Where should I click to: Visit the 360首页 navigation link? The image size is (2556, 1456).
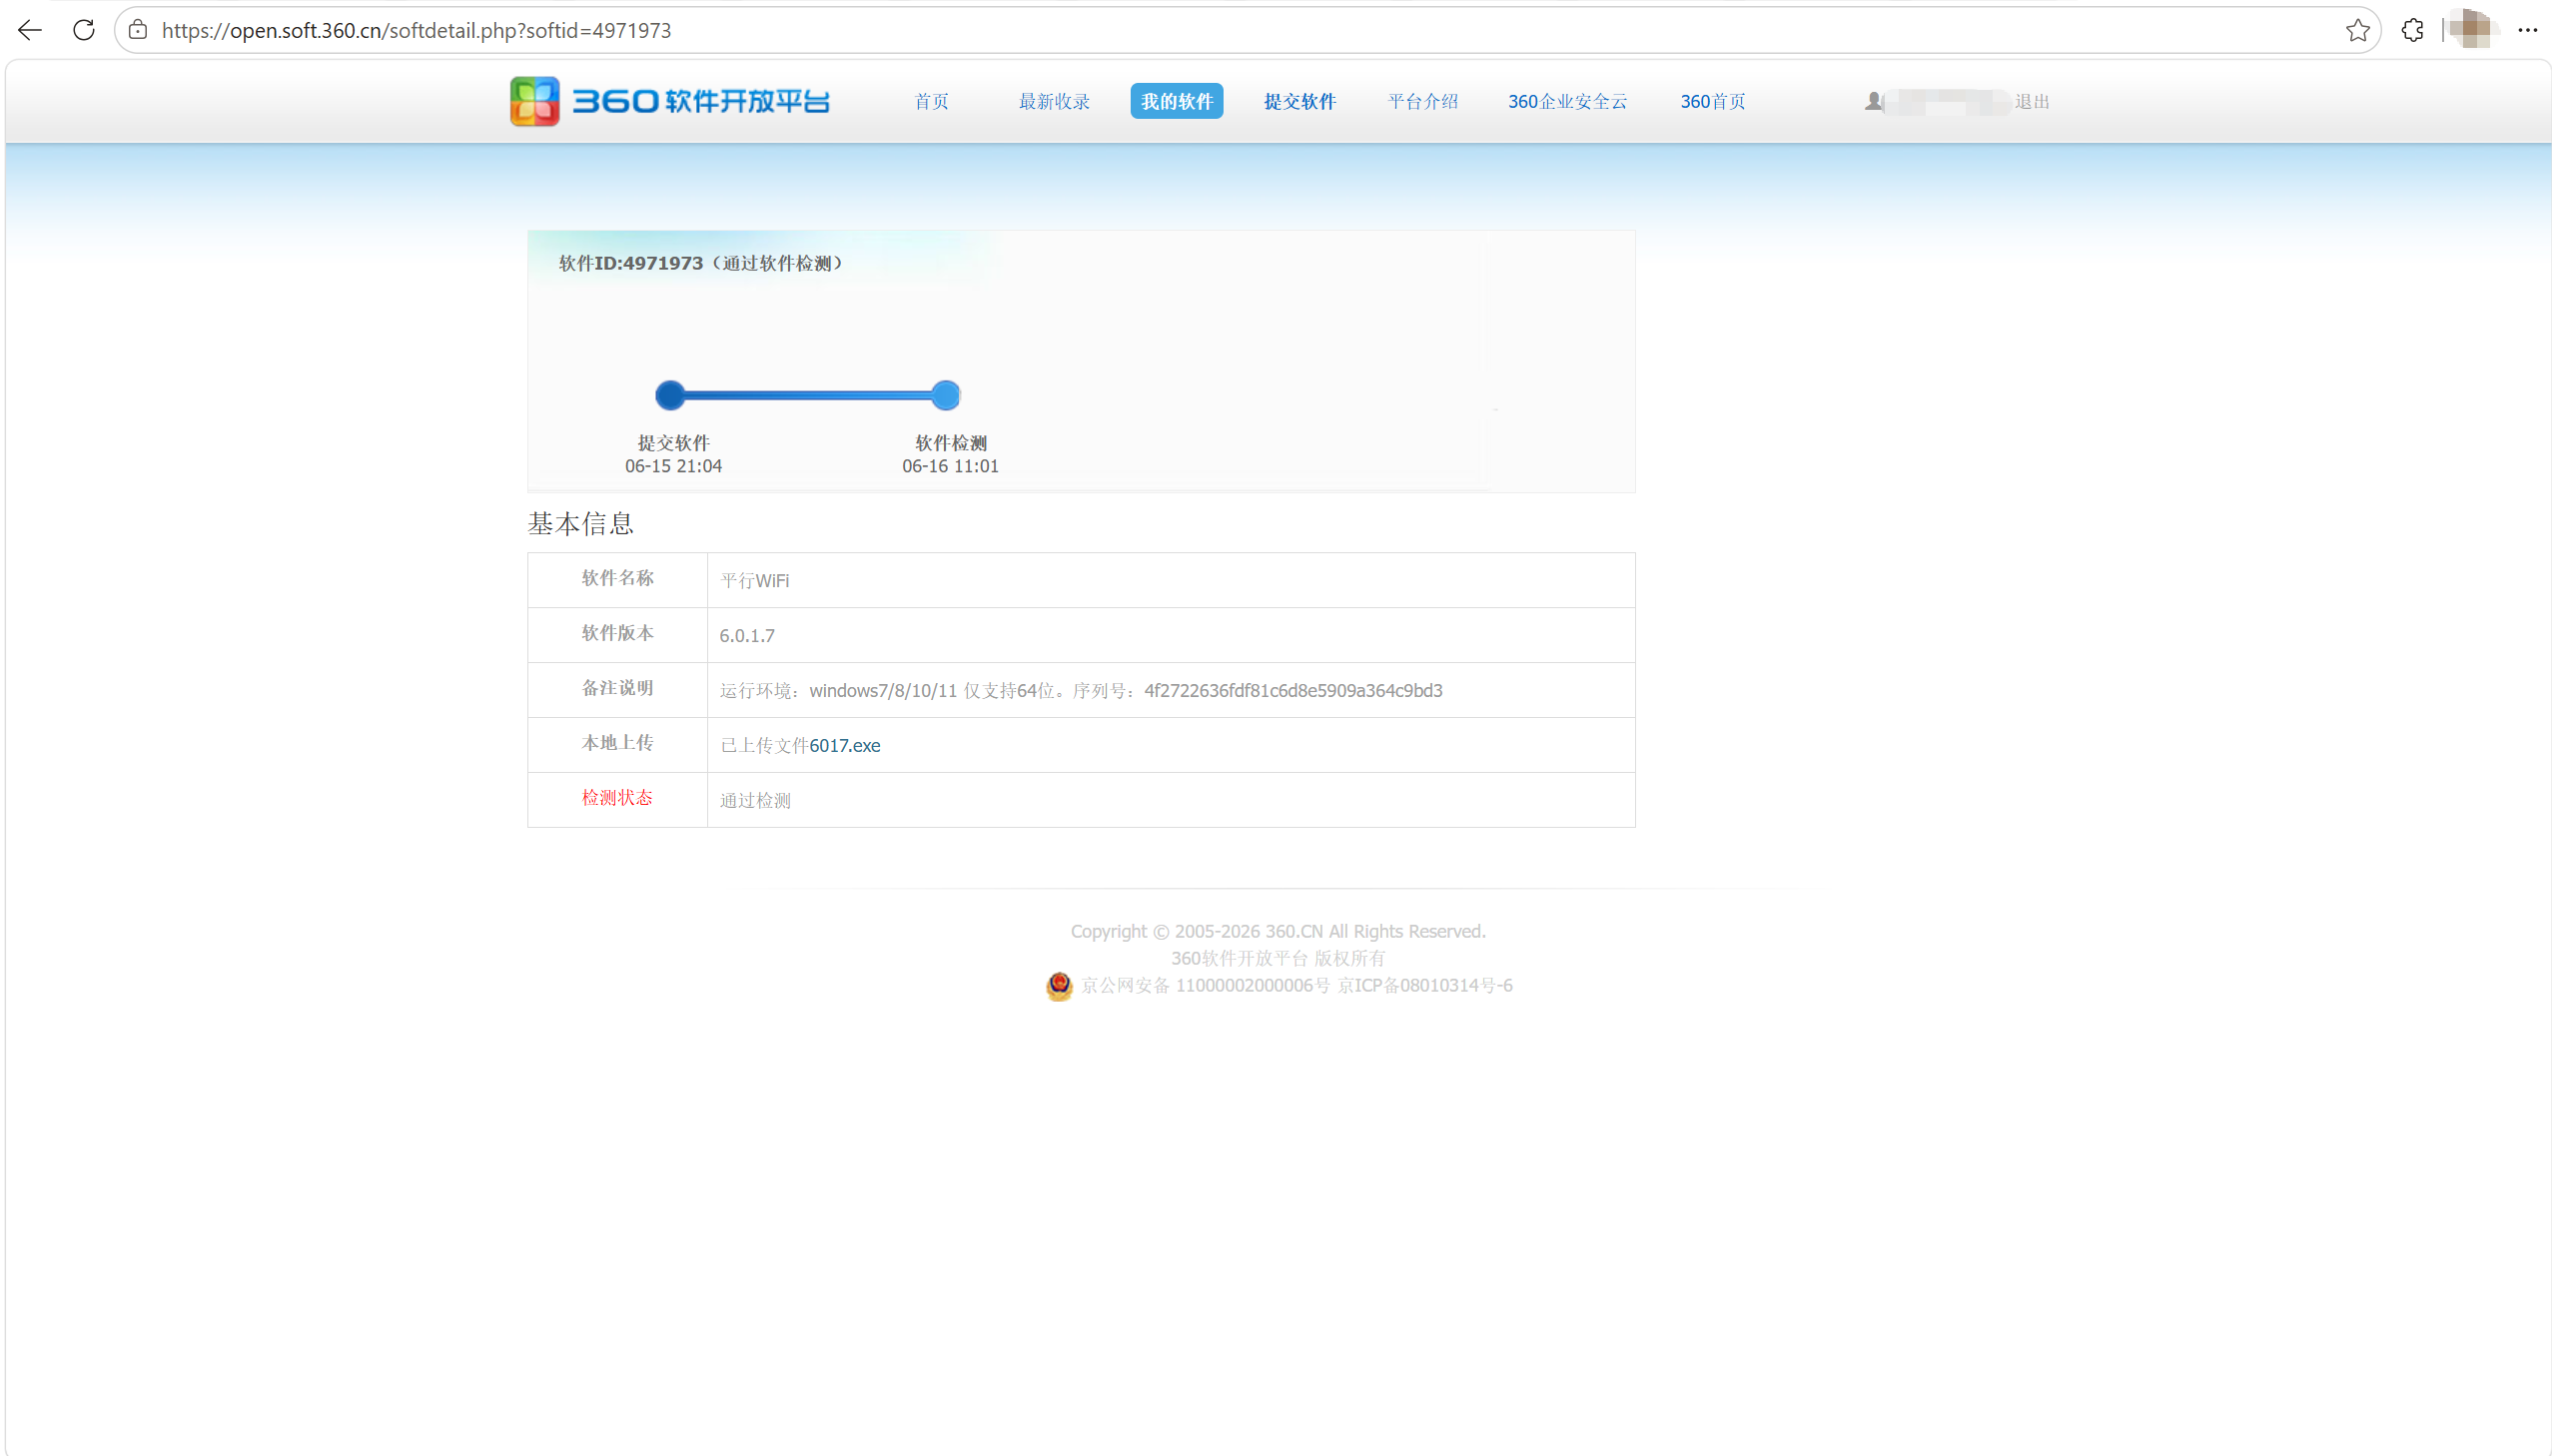1712,101
